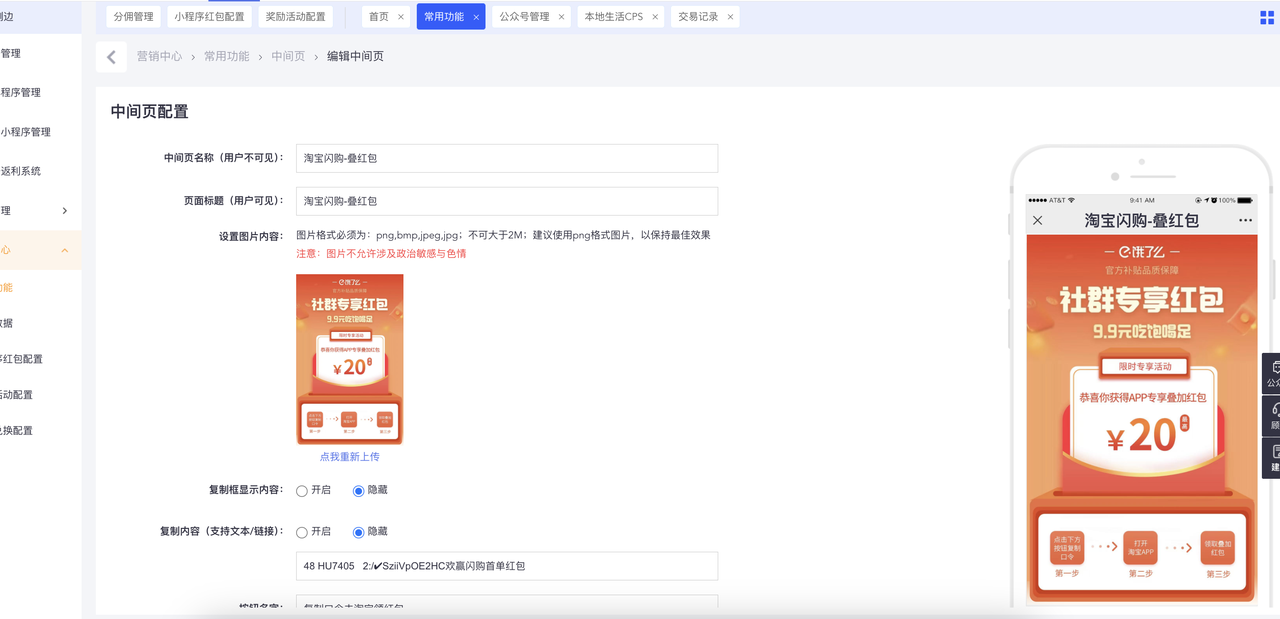
Task: Open the 顾问 headset floating icon
Action: click(1272, 416)
